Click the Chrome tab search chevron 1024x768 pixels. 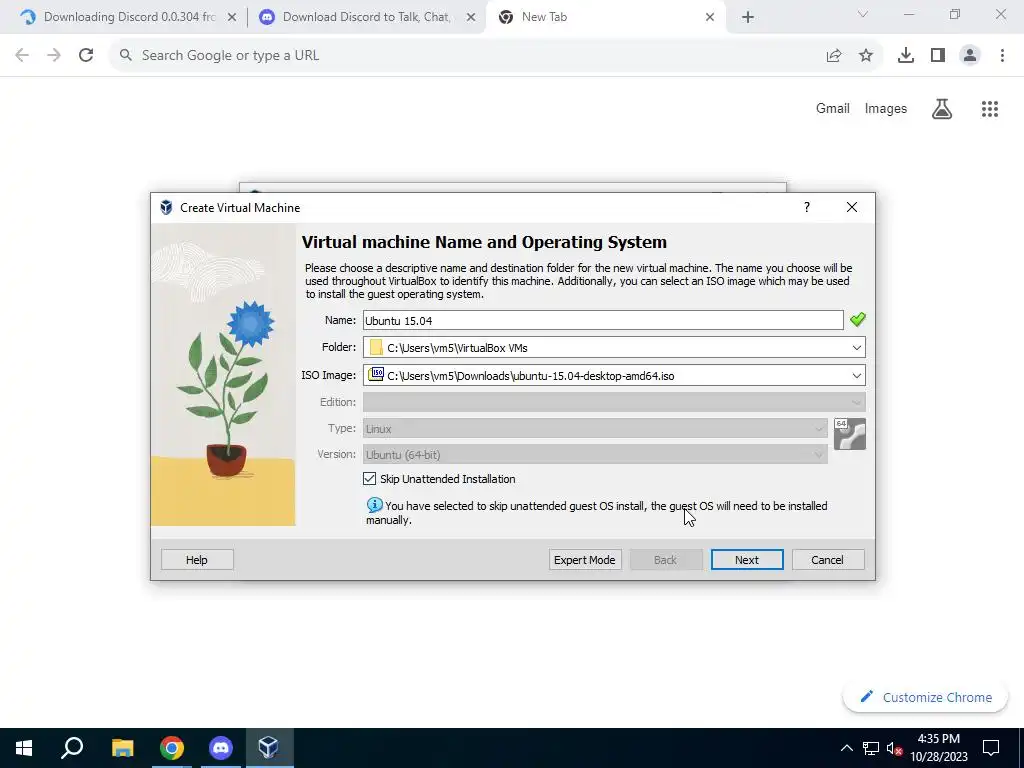[863, 15]
